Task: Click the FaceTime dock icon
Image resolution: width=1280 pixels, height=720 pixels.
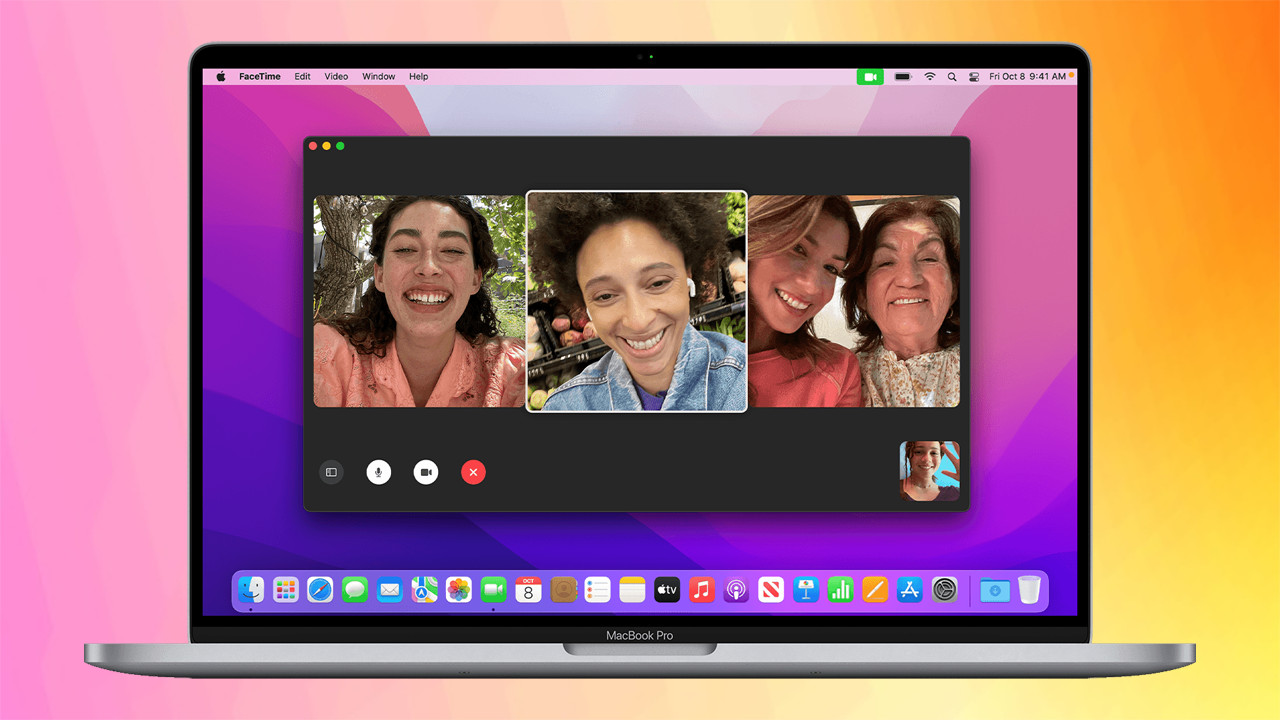Action: (494, 590)
